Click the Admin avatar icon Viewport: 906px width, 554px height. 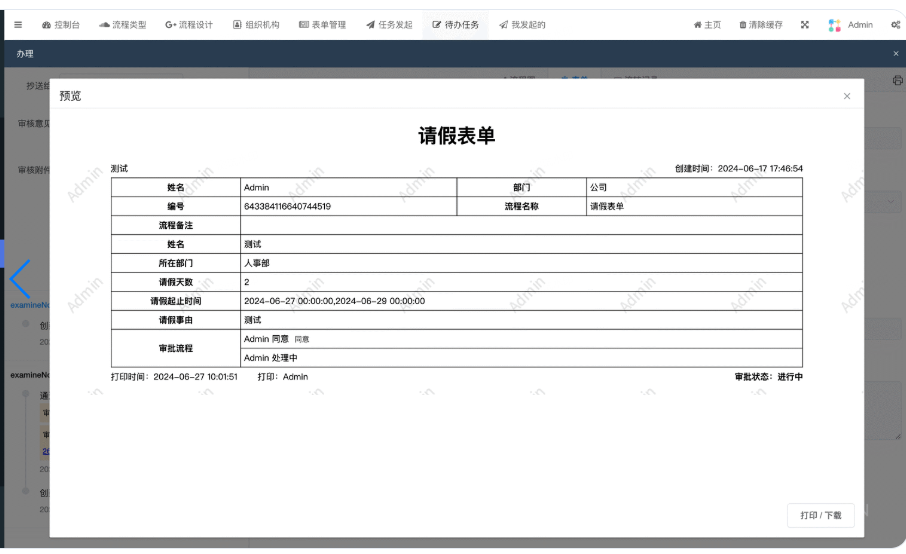click(x=834, y=25)
